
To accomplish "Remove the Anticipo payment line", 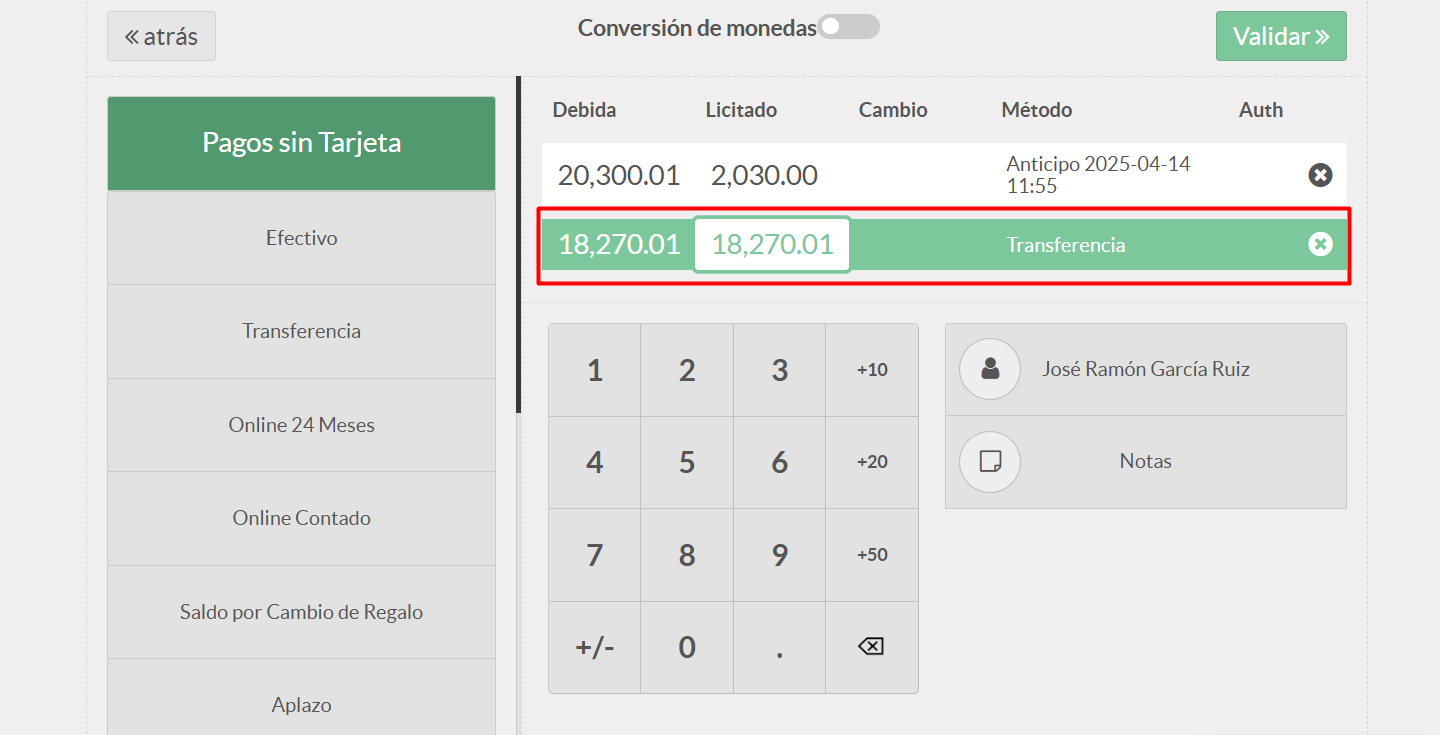I will [1320, 175].
